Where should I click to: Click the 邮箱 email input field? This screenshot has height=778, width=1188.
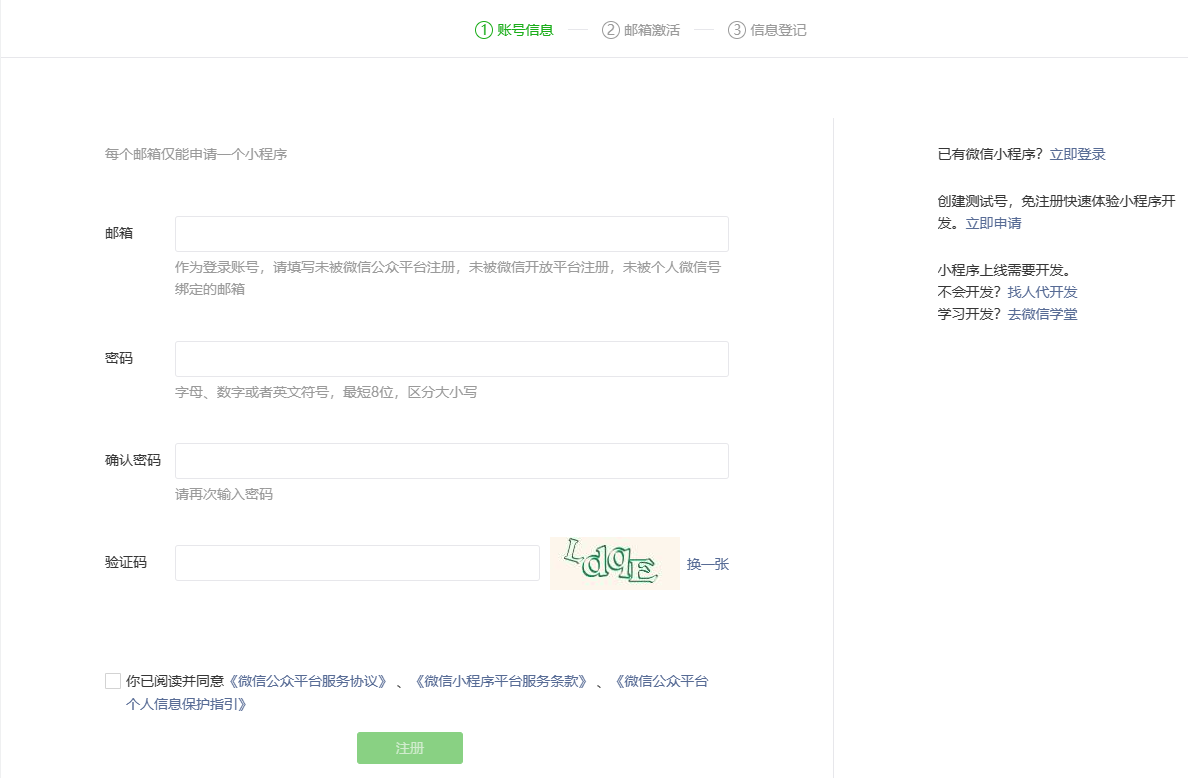tap(452, 233)
